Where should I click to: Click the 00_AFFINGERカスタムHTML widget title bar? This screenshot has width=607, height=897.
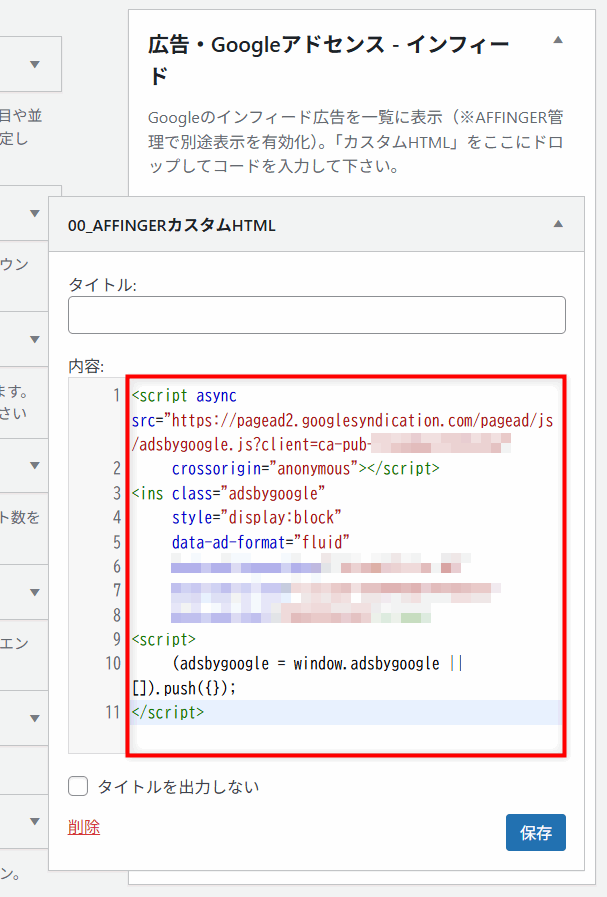316,224
